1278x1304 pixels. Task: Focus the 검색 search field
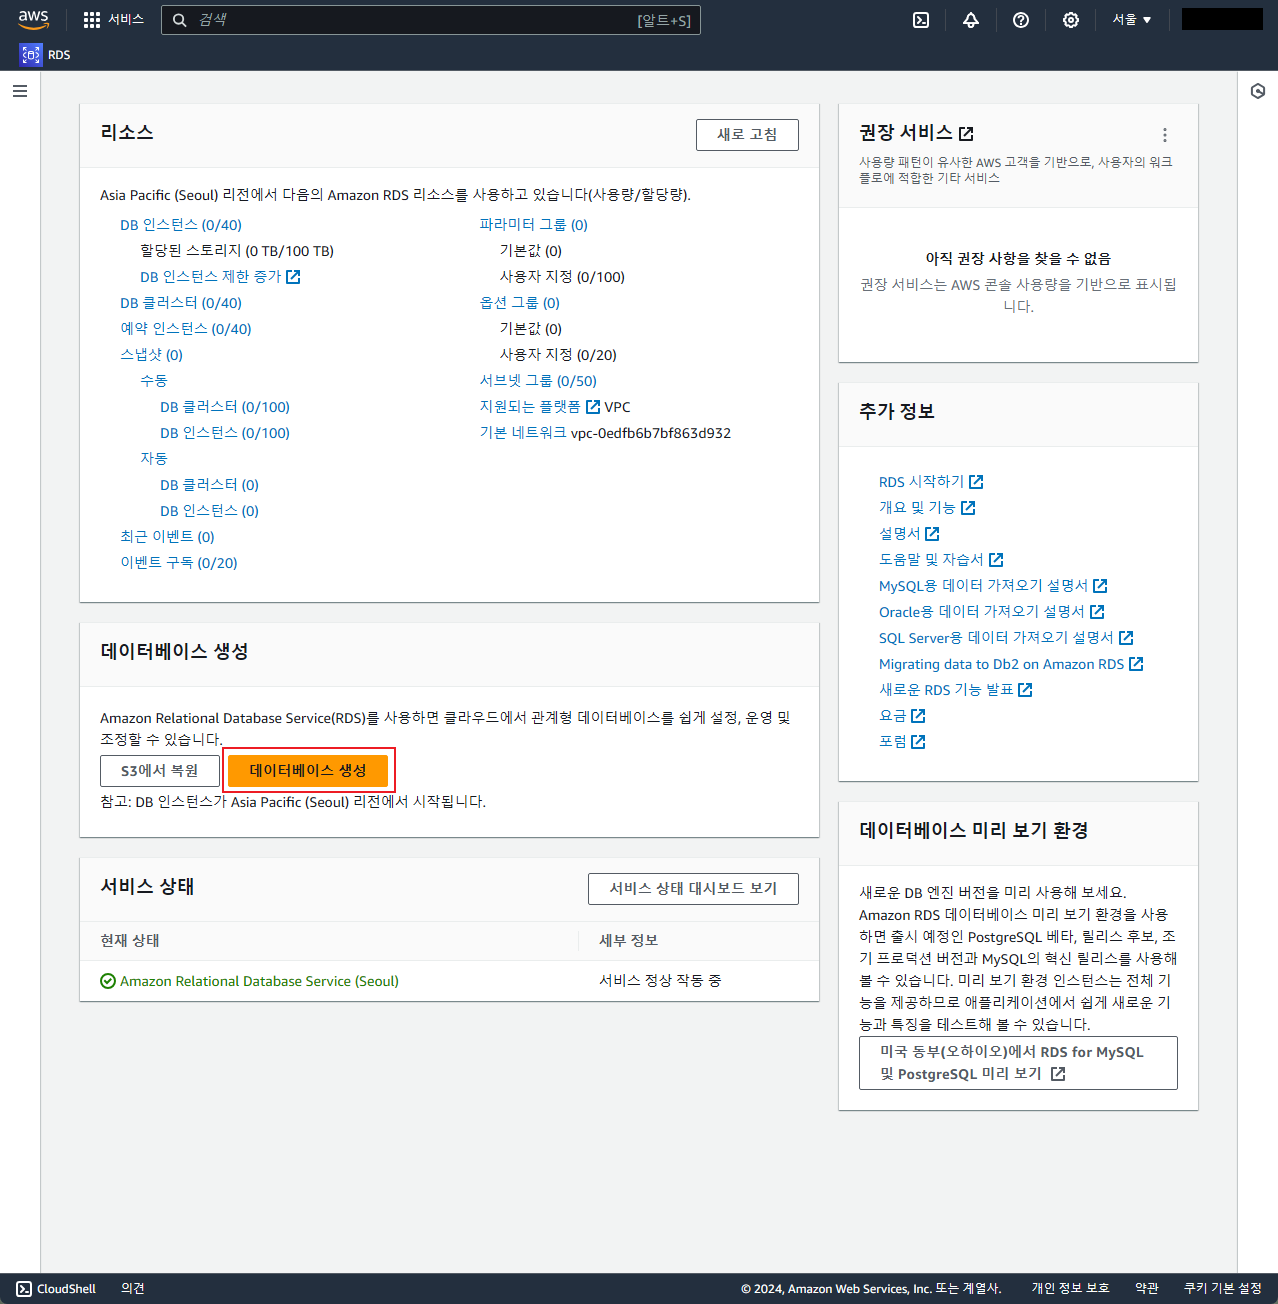(x=431, y=20)
